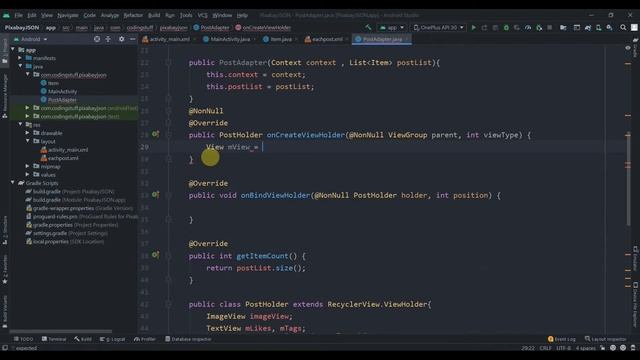The image size is (640, 360).
Task: Collapse the layout folder
Action: pos(27,141)
